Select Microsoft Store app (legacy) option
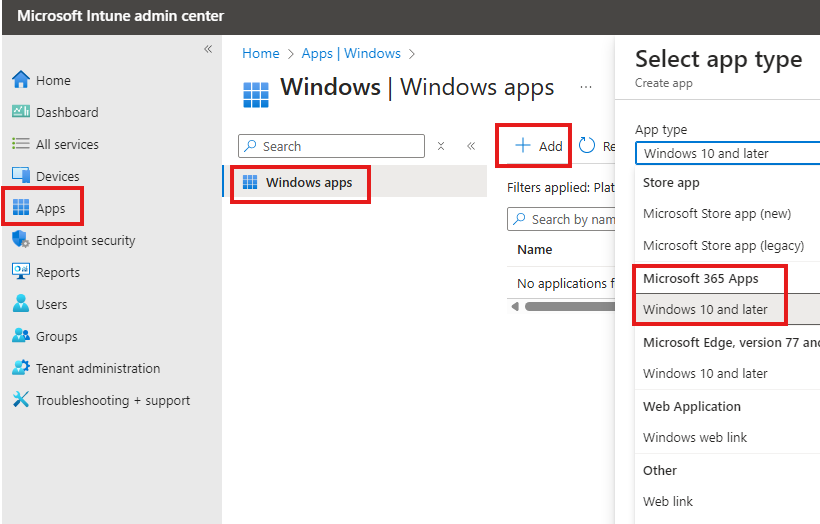 pos(723,245)
